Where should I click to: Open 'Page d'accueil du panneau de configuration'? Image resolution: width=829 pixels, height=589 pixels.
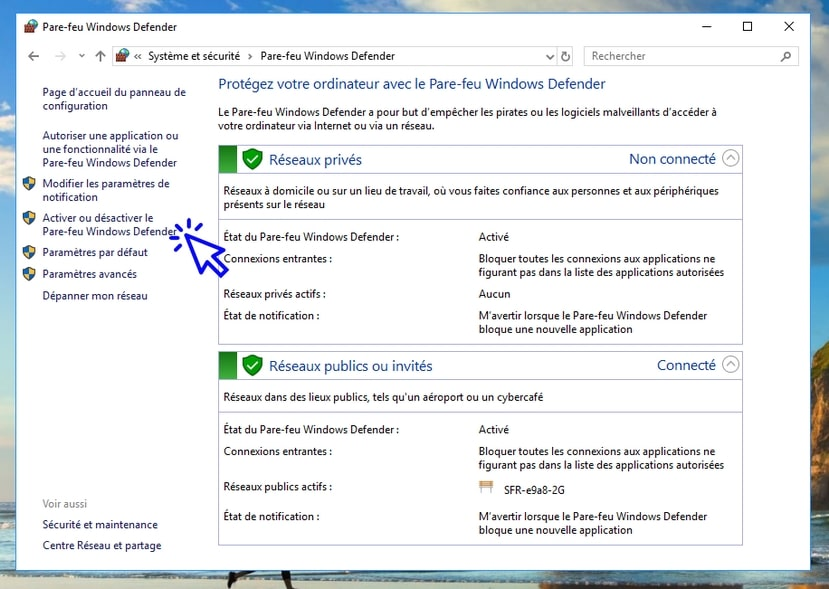coord(114,99)
